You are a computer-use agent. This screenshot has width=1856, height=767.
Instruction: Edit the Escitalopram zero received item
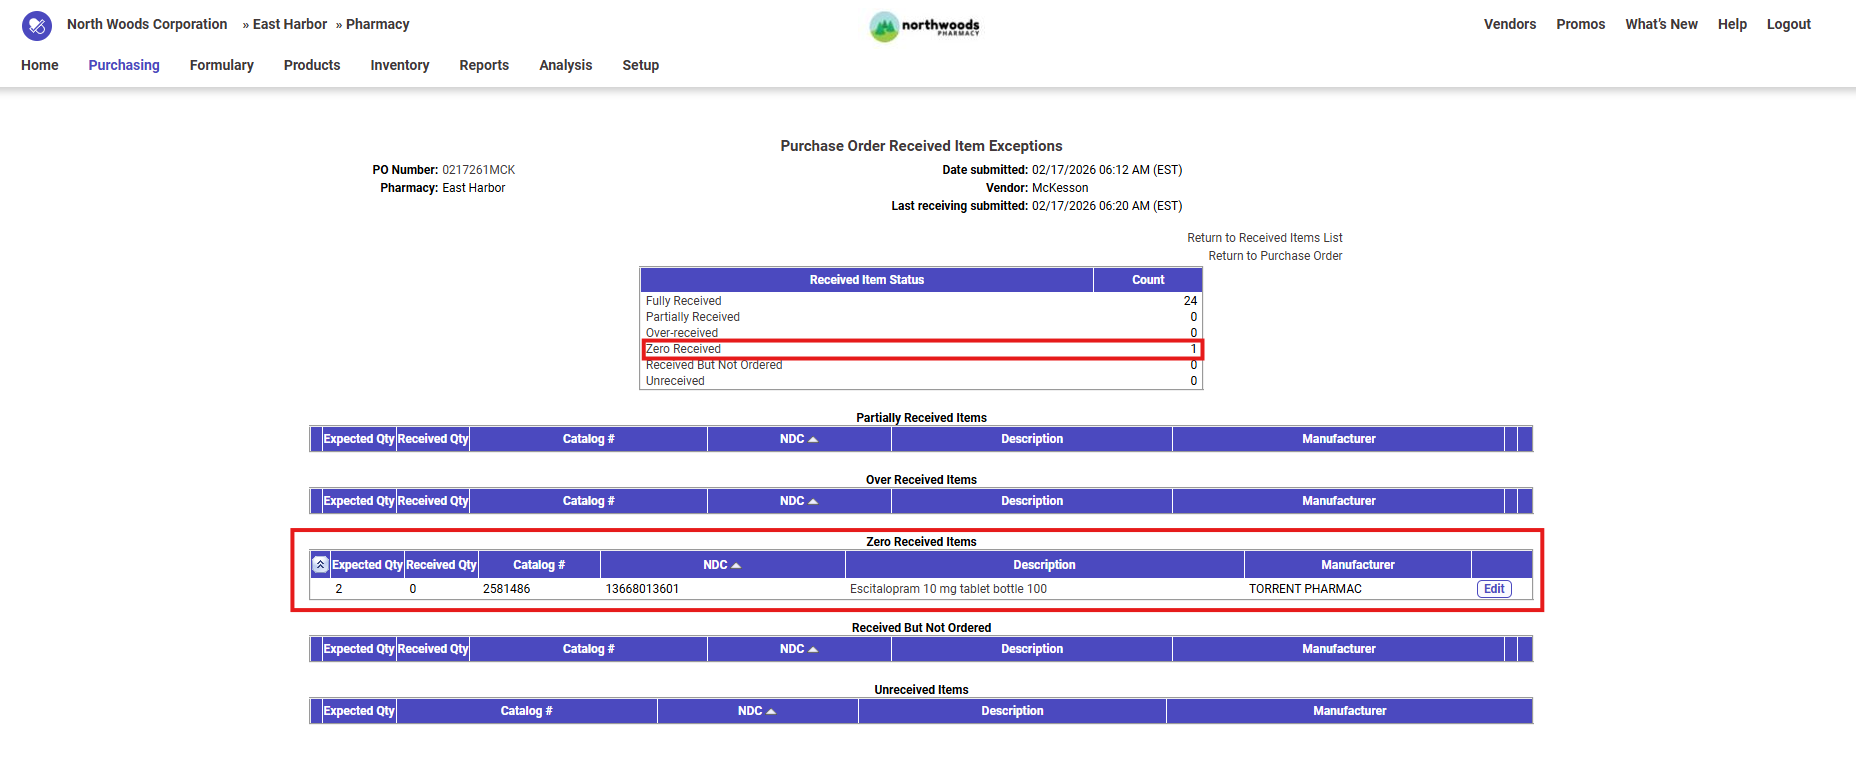coord(1494,589)
